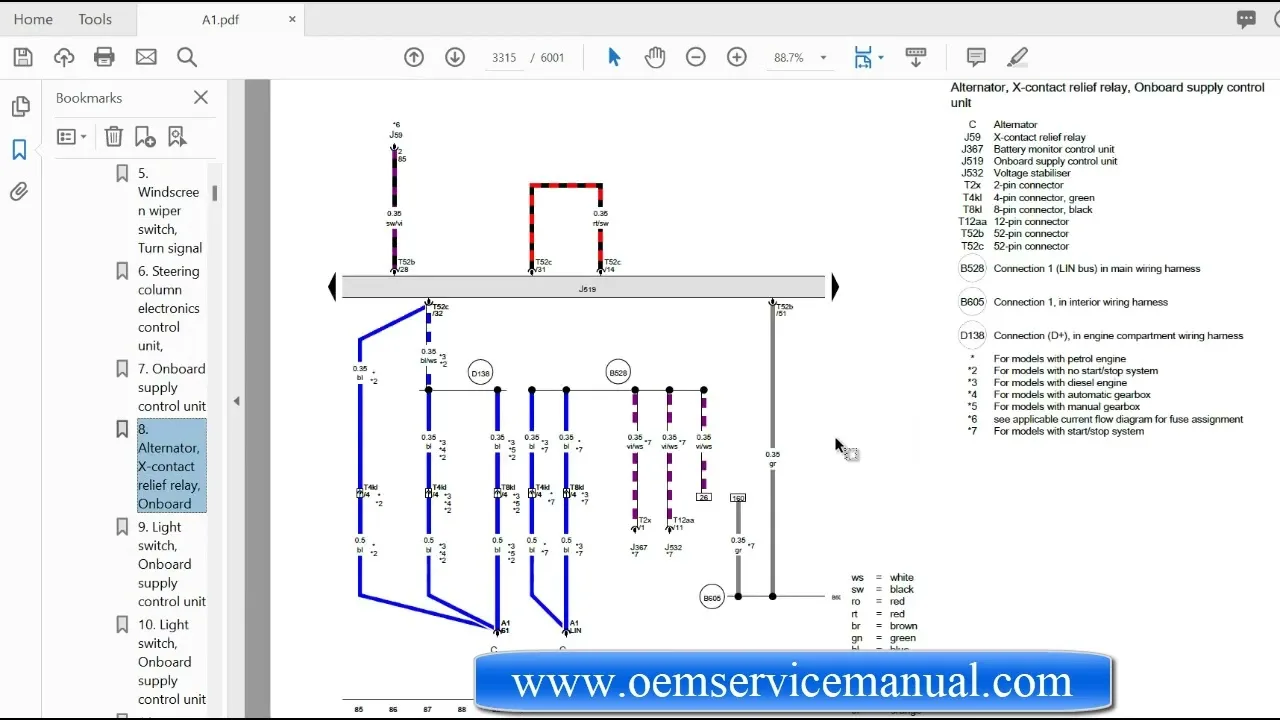Screen dimensions: 1280x720
Task: Open bookmark 6. Steering column electronics
Action: click(170, 308)
